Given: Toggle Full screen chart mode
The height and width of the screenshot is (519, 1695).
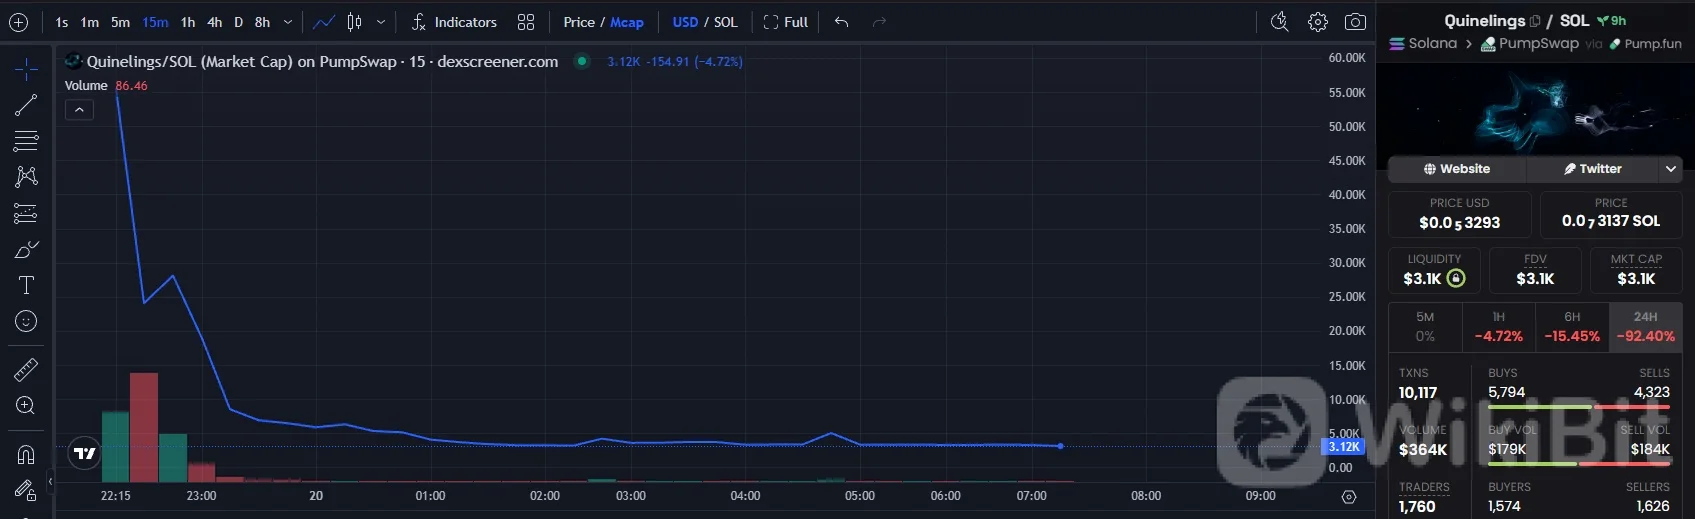Looking at the screenshot, I should [x=786, y=22].
